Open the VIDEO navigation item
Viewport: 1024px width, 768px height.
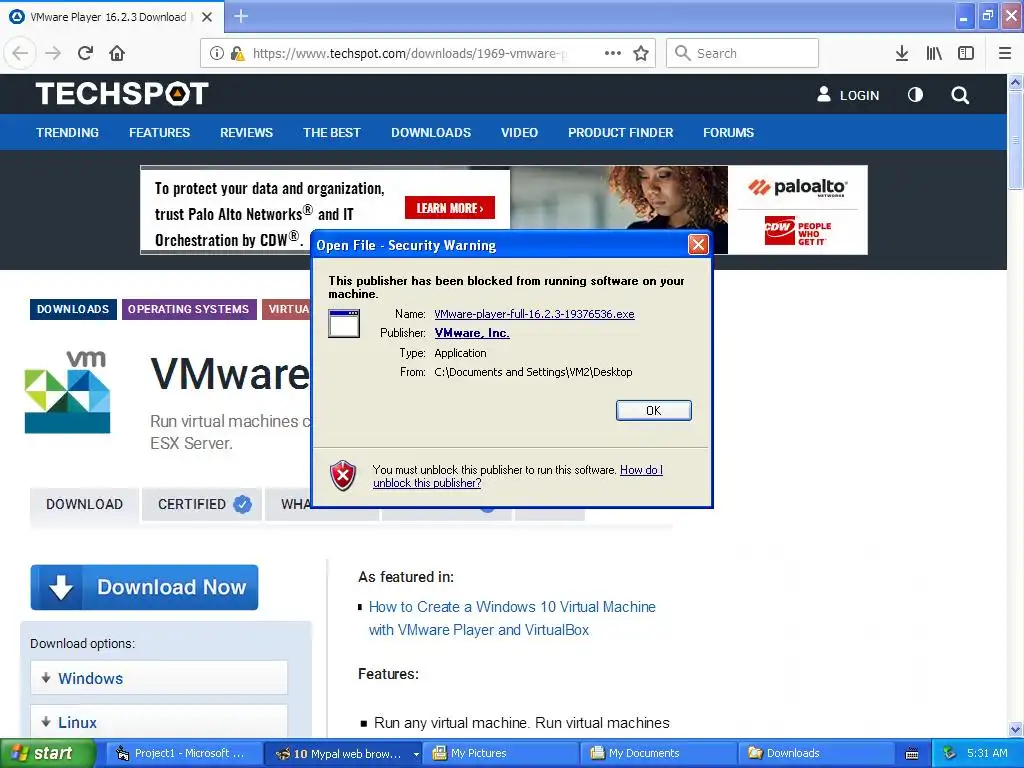point(519,133)
